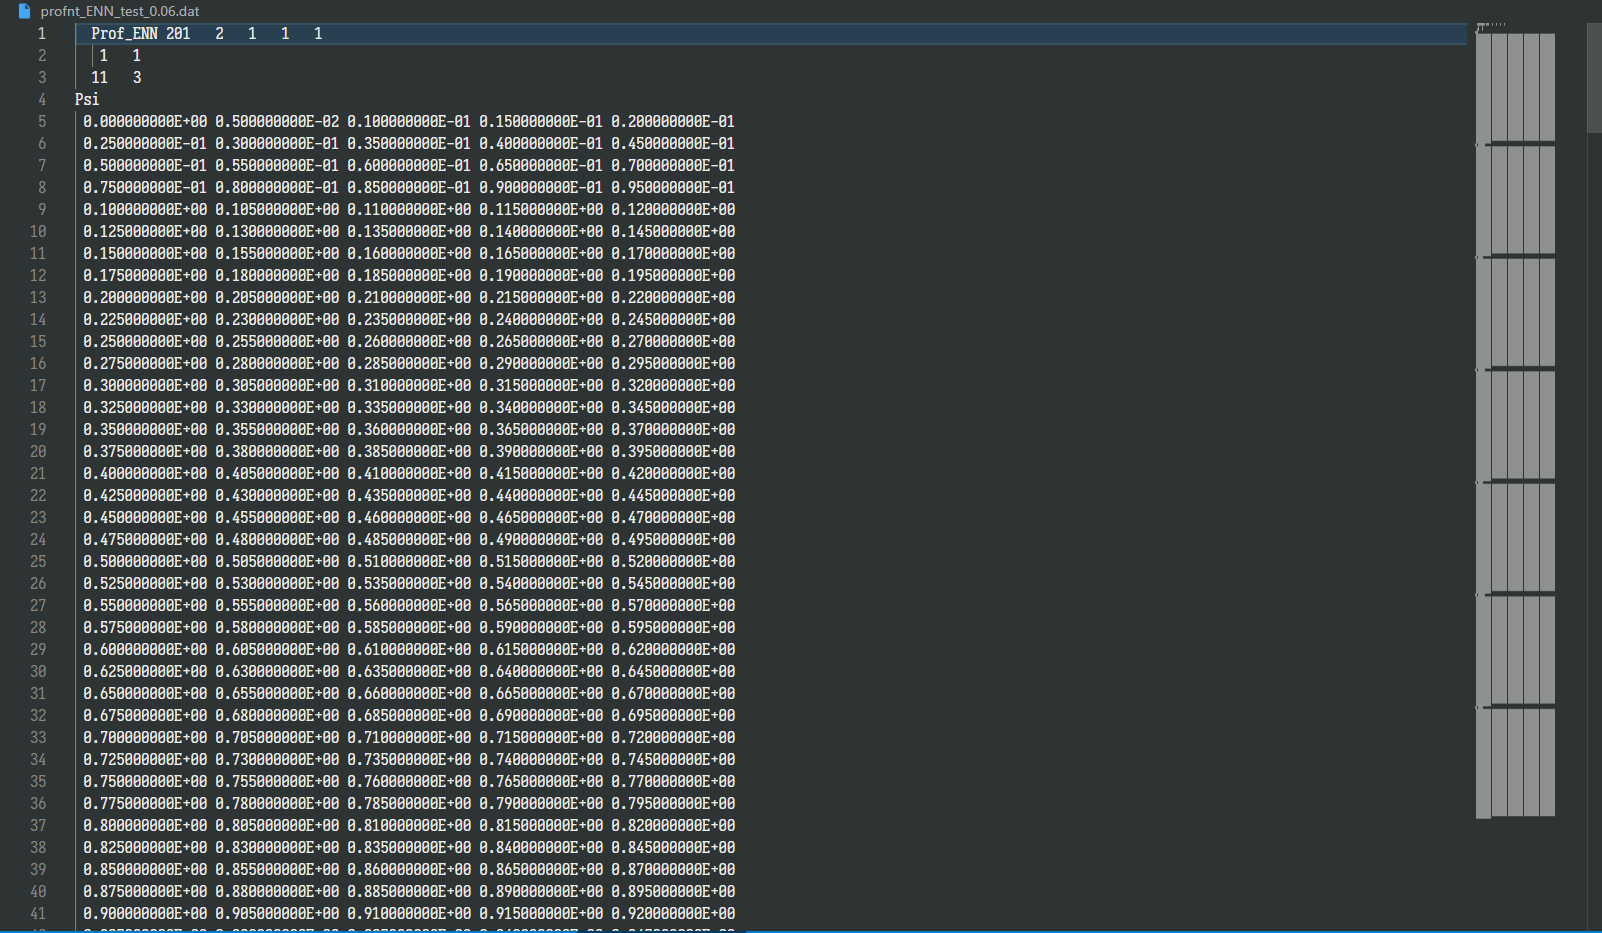
Task: Click 0.000000000E+00 on line 5
Action: 145,122
